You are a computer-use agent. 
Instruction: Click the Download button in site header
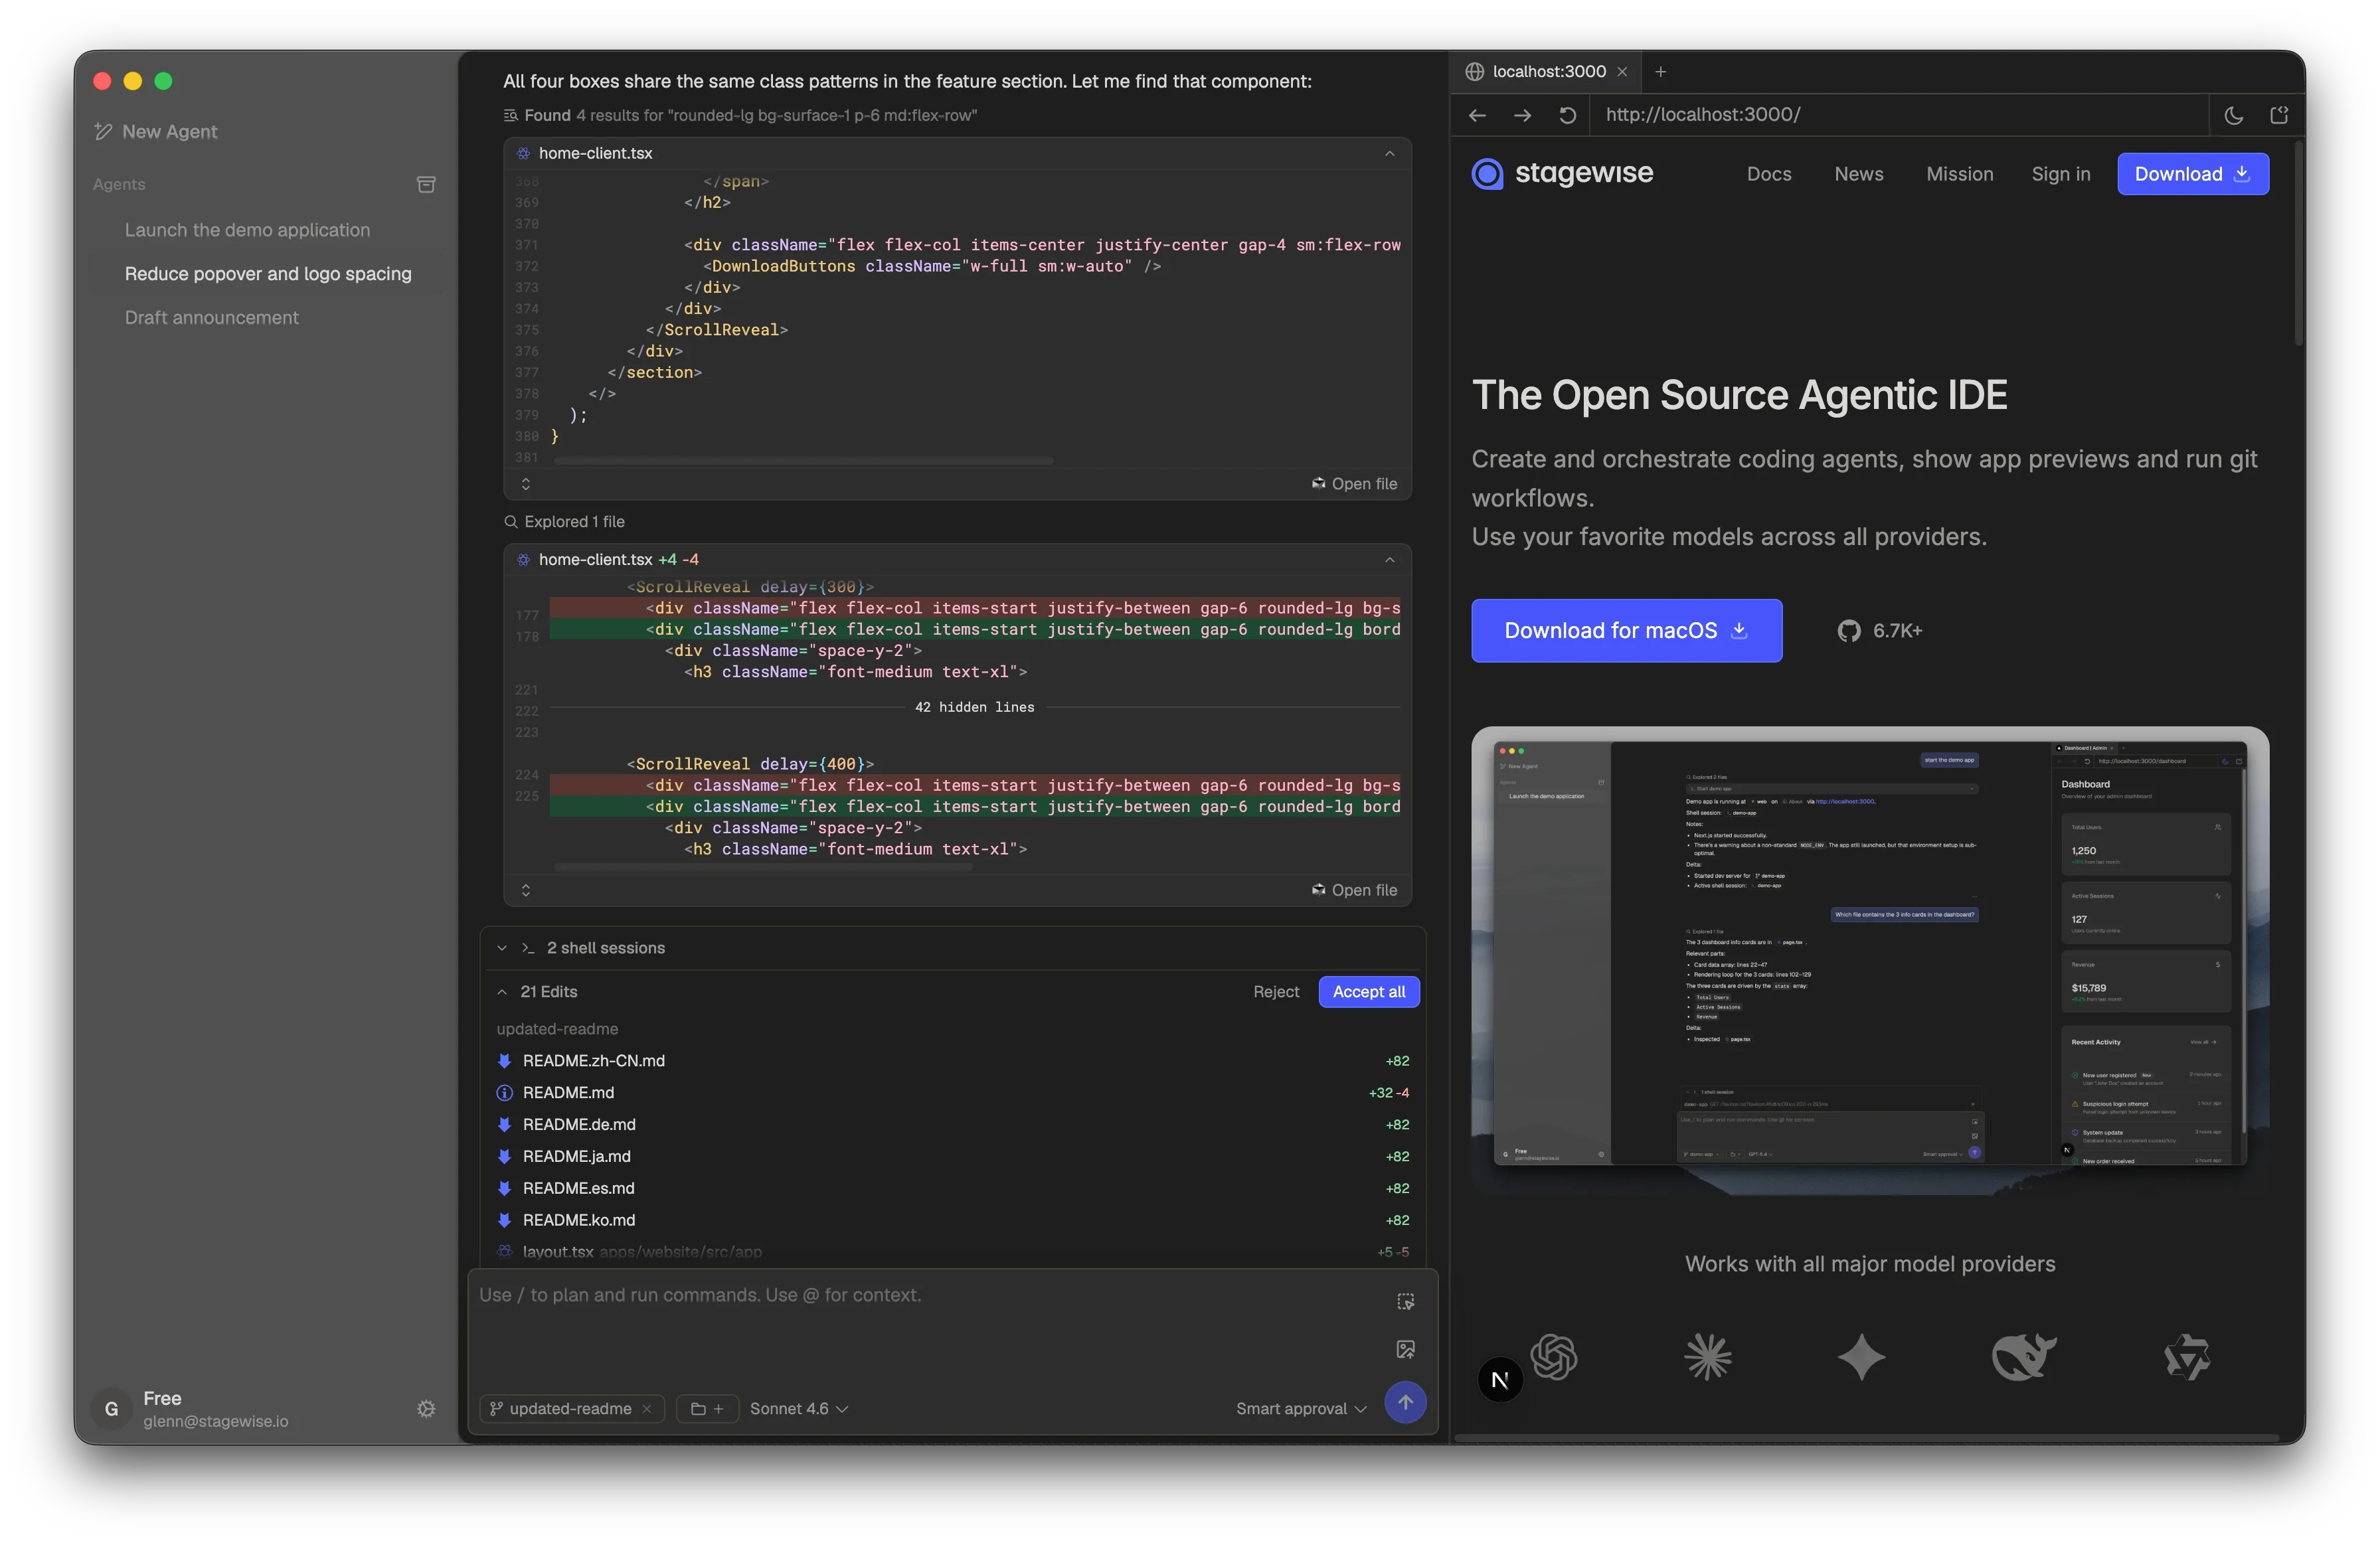pyautogui.click(x=2192, y=174)
